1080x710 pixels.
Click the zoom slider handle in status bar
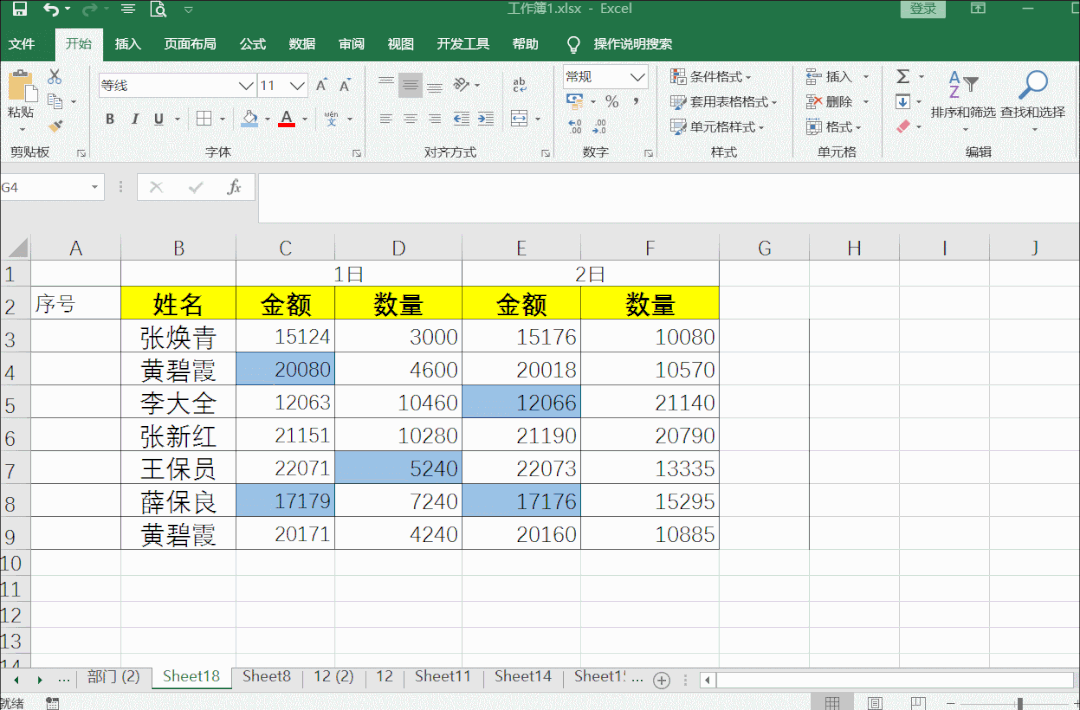1020,703
